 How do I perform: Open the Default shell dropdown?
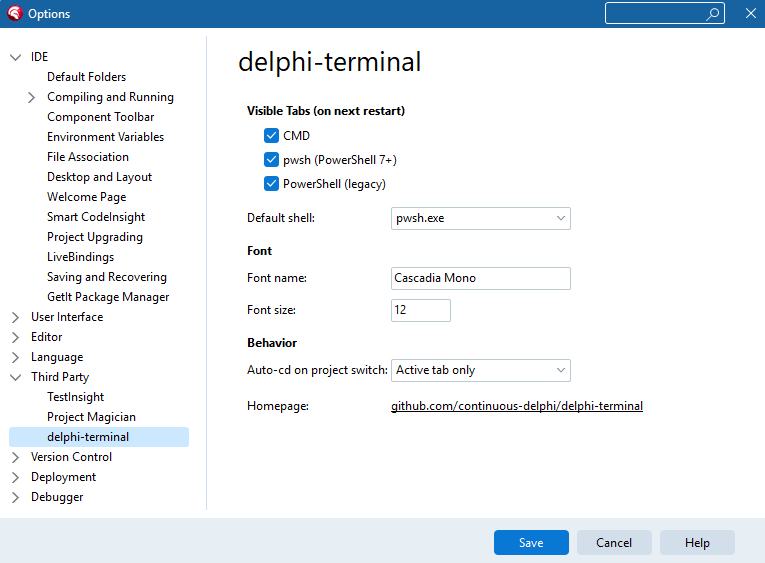pos(481,218)
